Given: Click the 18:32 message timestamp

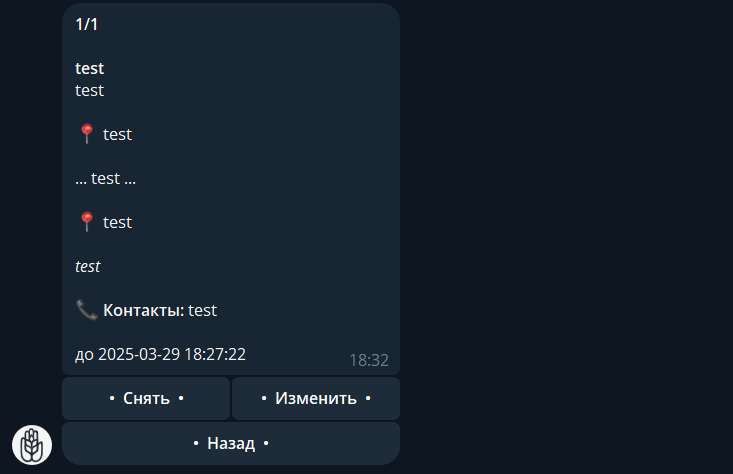Looking at the screenshot, I should (369, 360).
